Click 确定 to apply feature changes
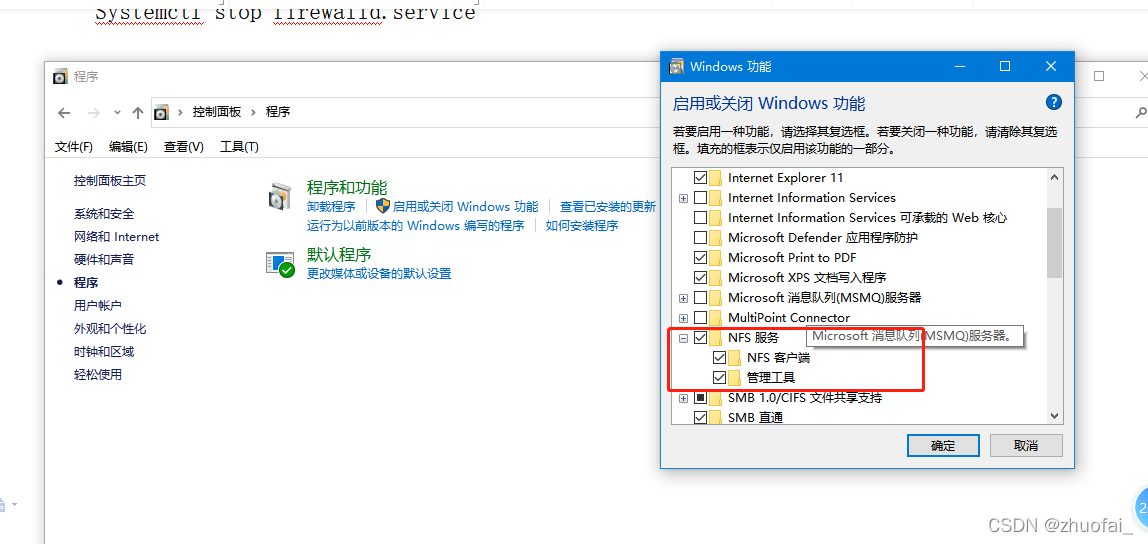1148x544 pixels. 943,445
